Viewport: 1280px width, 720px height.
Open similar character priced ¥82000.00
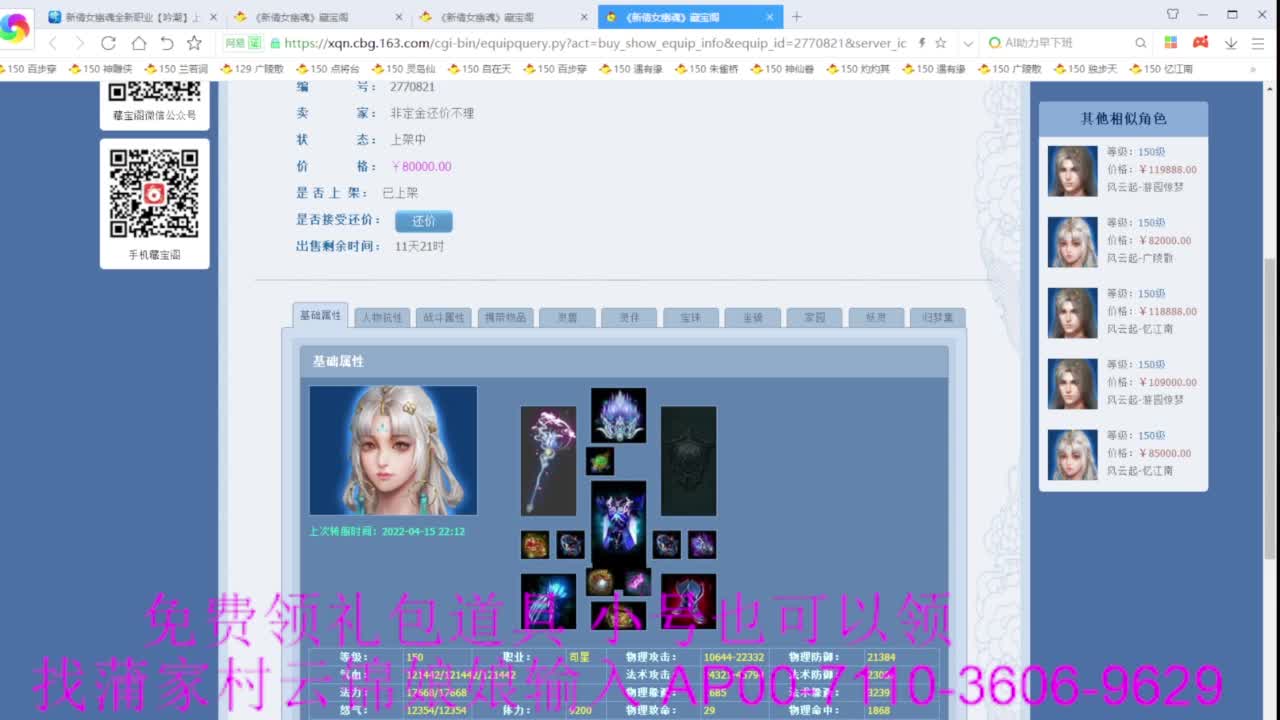point(1123,241)
